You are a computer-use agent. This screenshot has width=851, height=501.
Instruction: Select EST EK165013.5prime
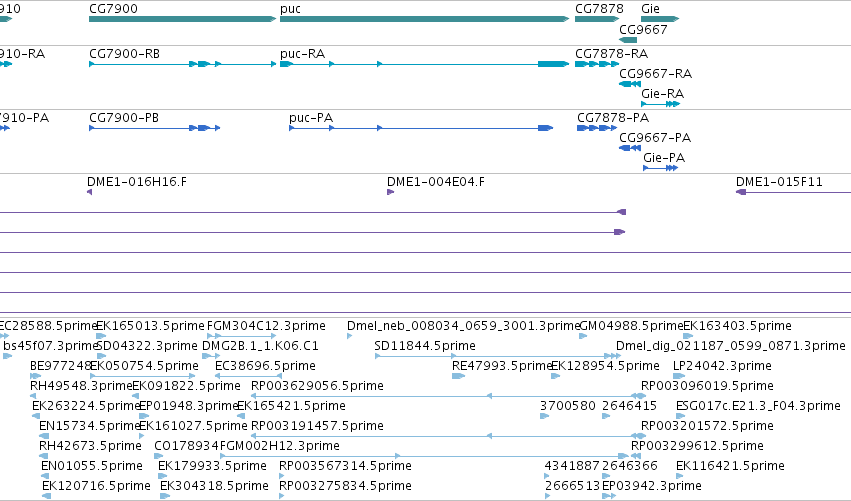coord(150,326)
